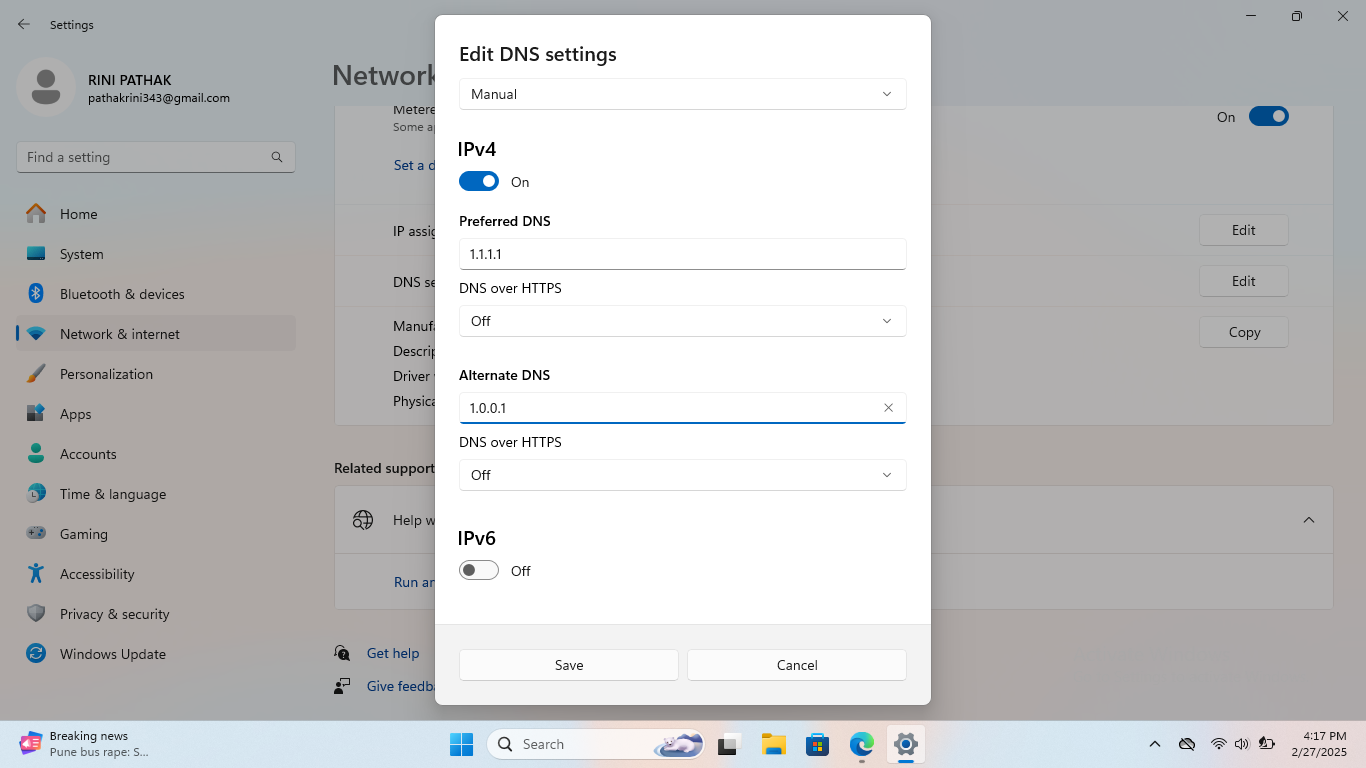Screen dimensions: 1366x768
Task: Go to Personalization settings
Action: click(106, 374)
